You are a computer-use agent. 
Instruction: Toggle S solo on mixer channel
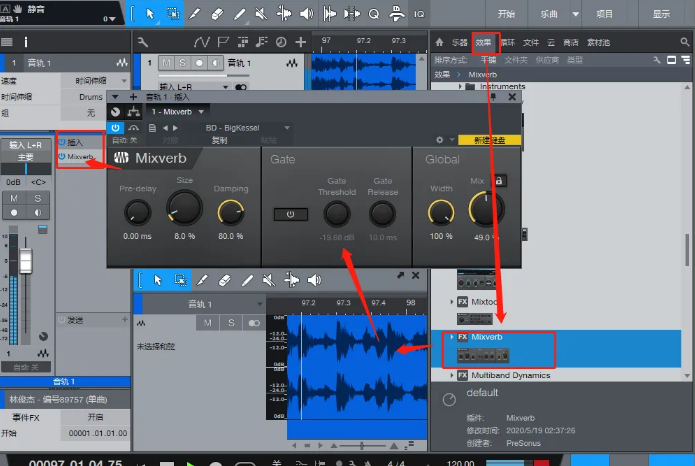pos(38,198)
